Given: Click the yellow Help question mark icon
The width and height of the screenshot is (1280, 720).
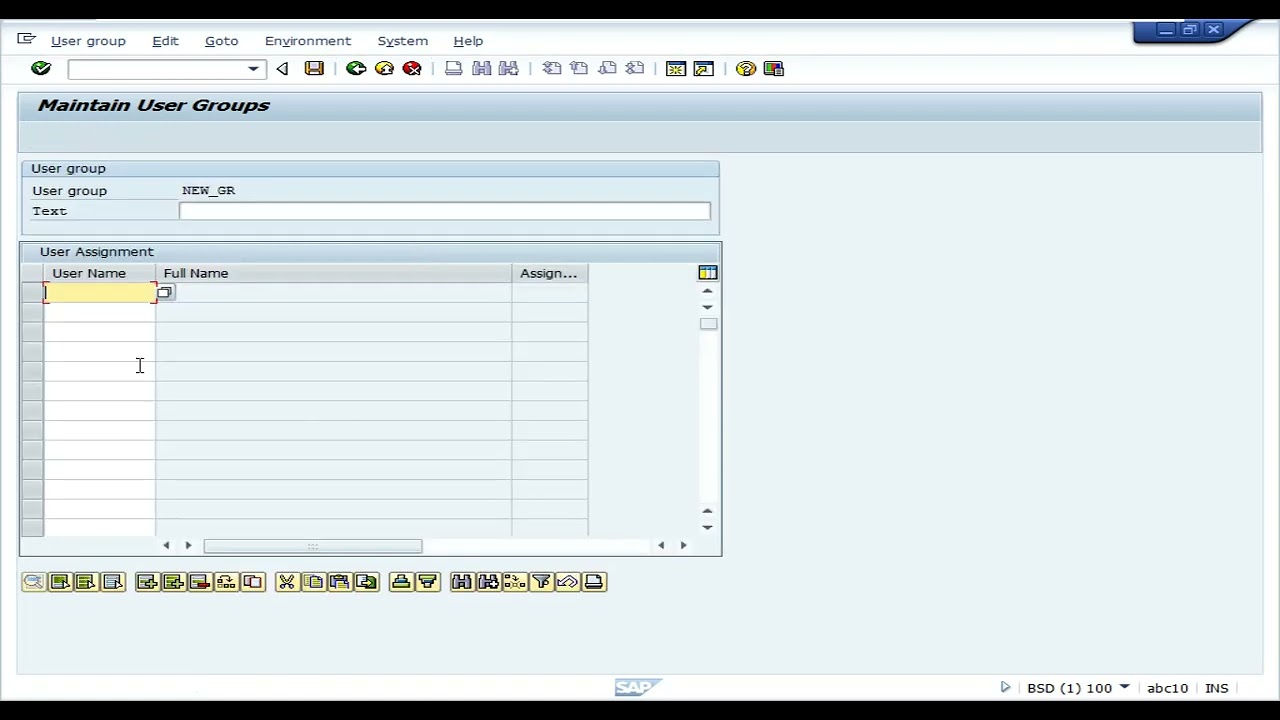Looking at the screenshot, I should tap(746, 68).
